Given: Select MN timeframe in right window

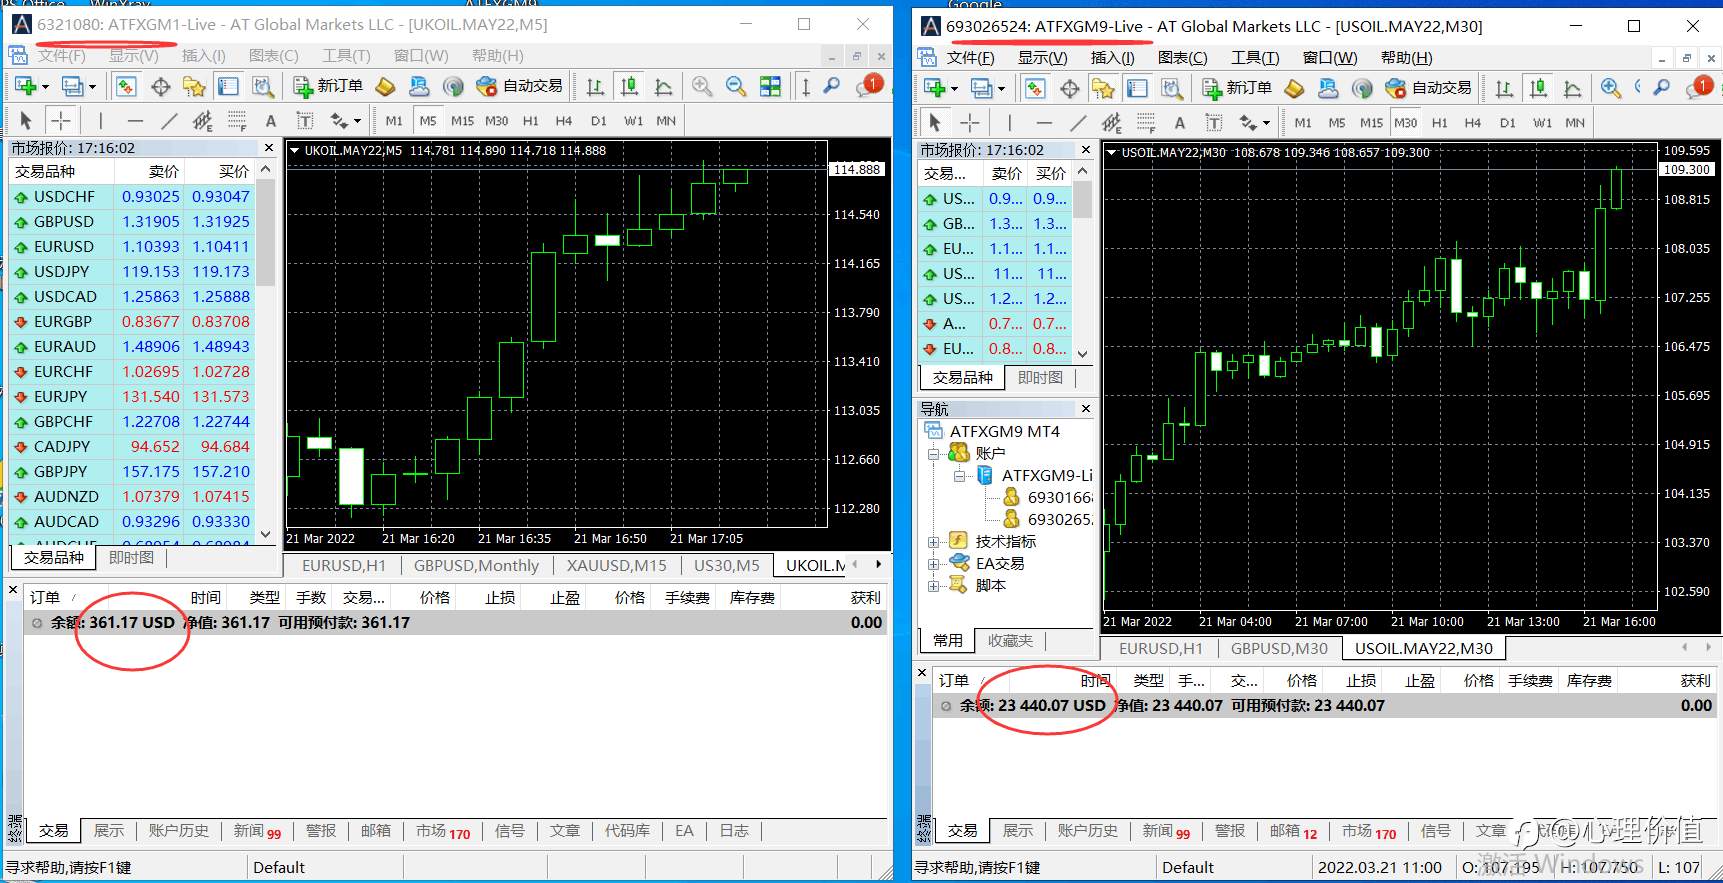Looking at the screenshot, I should pos(1575,123).
